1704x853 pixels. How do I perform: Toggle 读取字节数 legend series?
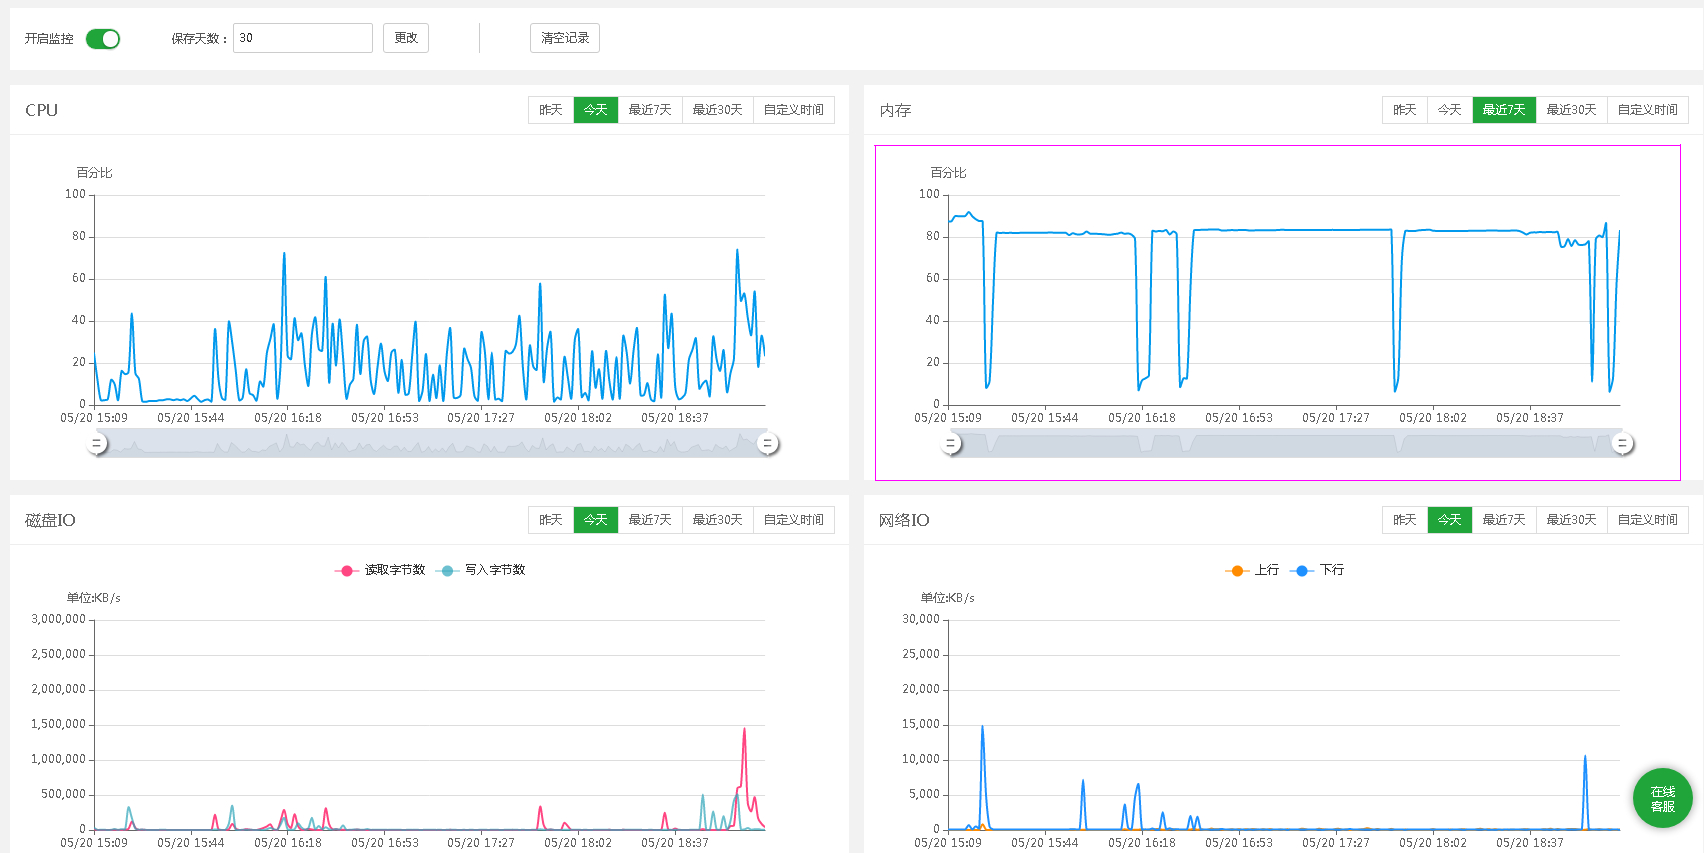tap(380, 570)
